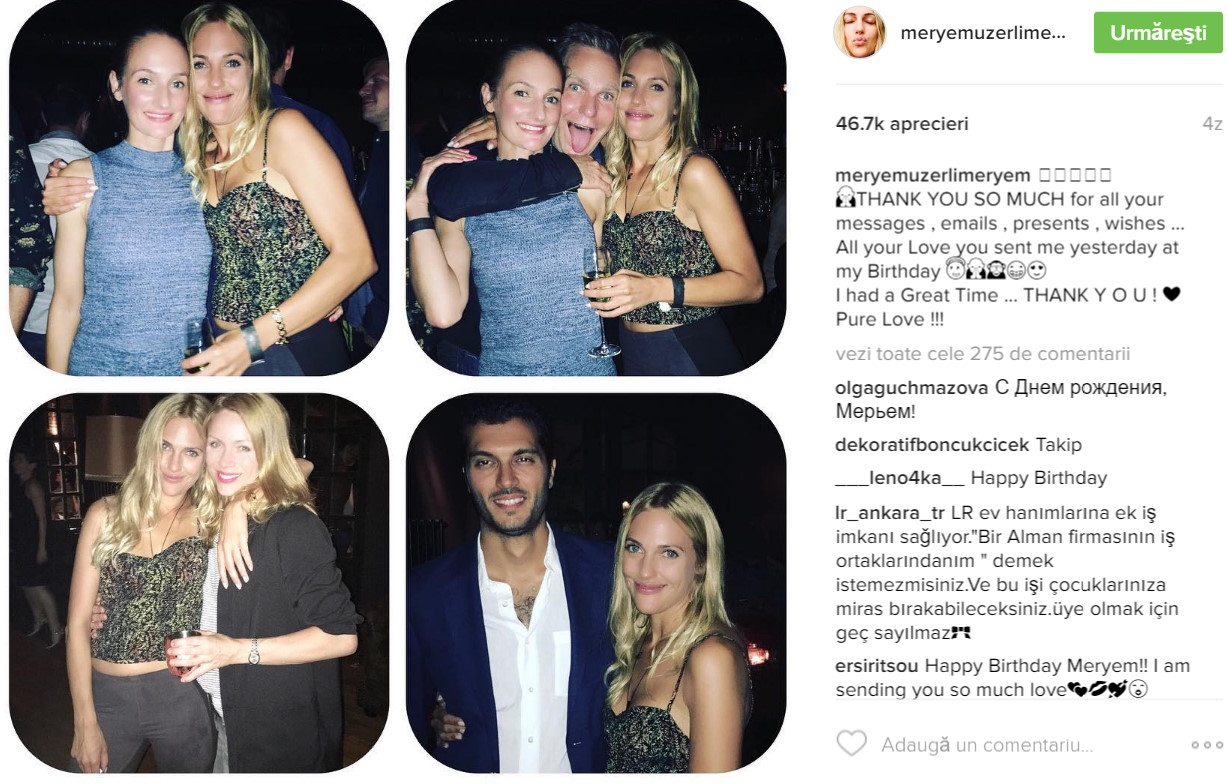Click the meryemuzerlimeryem caption username

pos(931,174)
